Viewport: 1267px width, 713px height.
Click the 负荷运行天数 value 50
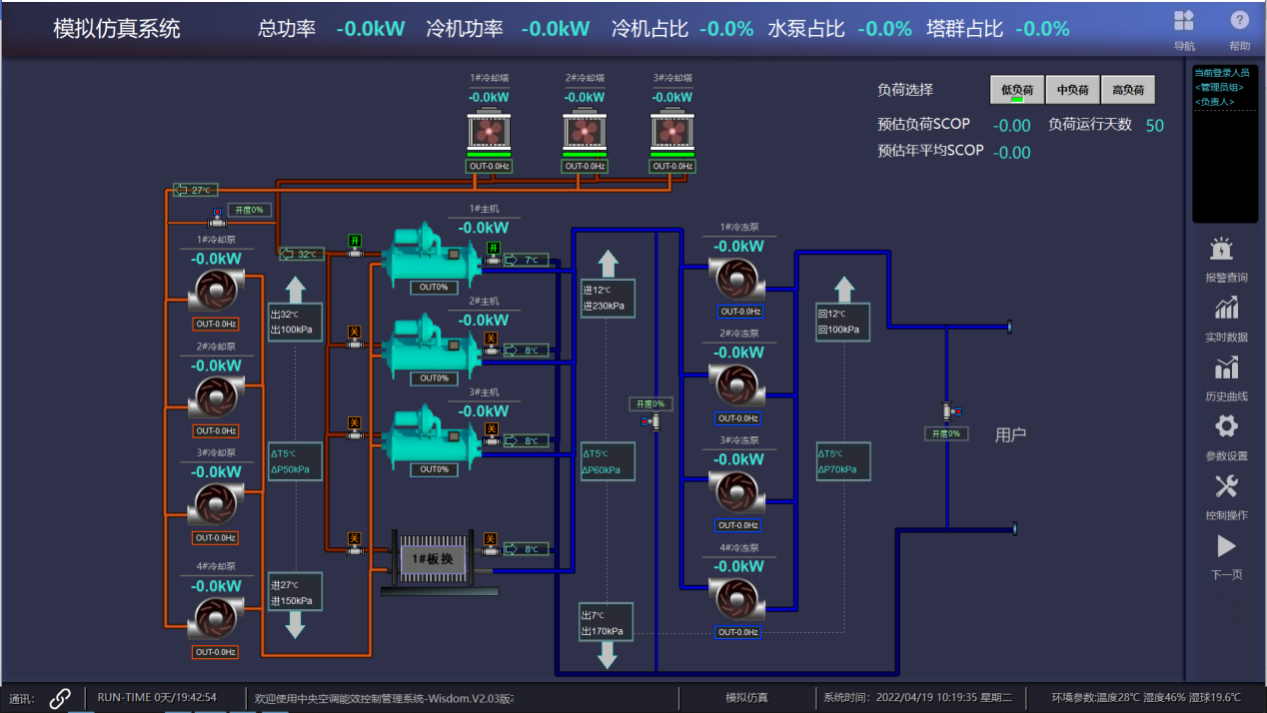pyautogui.click(x=1154, y=125)
